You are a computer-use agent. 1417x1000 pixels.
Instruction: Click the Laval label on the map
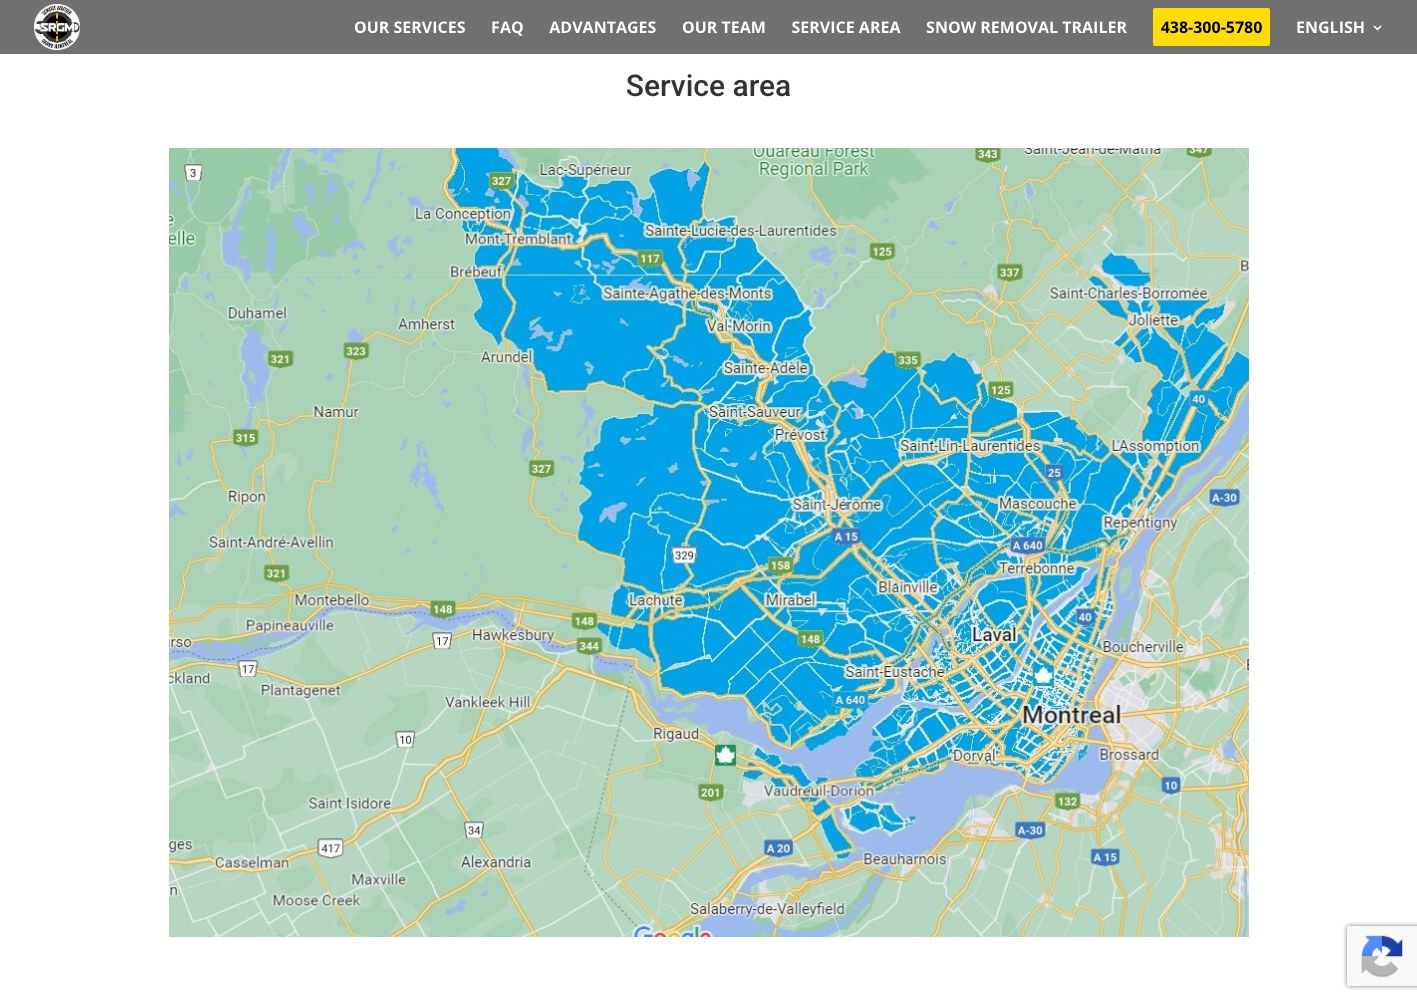[x=994, y=634]
